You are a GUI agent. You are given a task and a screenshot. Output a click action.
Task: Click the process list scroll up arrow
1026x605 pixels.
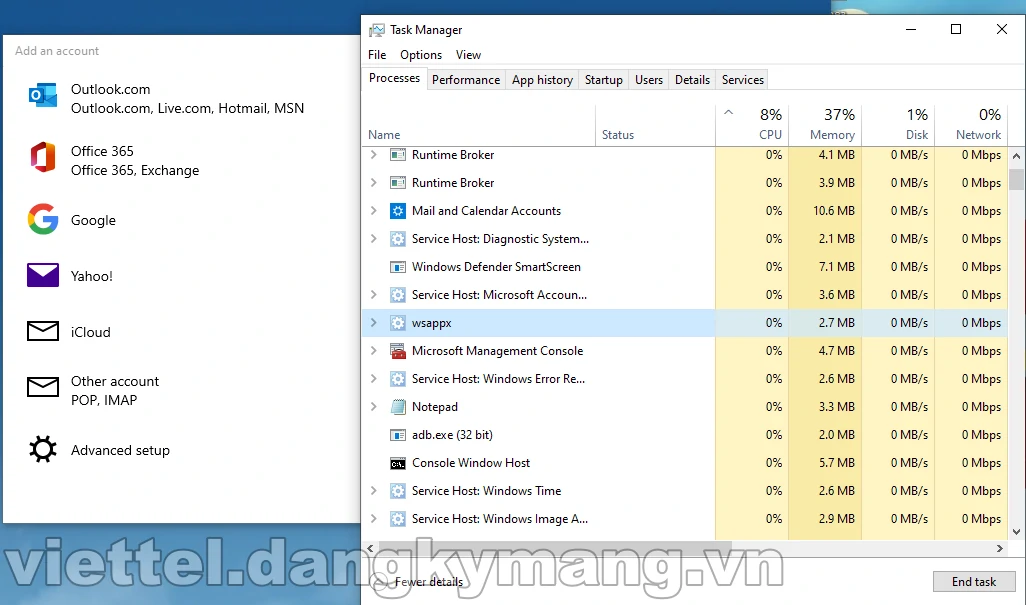pyautogui.click(x=1016, y=156)
